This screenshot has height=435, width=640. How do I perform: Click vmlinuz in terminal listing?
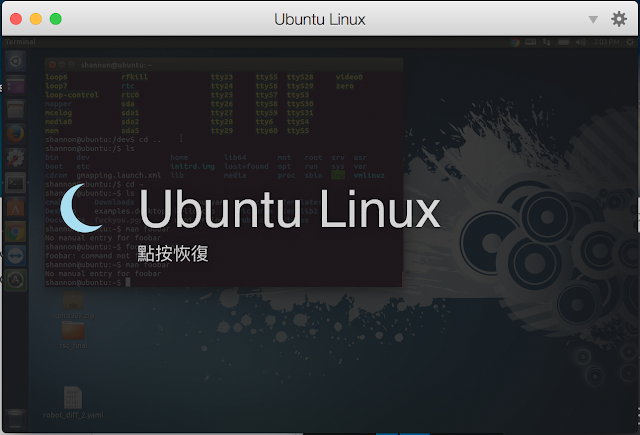pyautogui.click(x=369, y=175)
